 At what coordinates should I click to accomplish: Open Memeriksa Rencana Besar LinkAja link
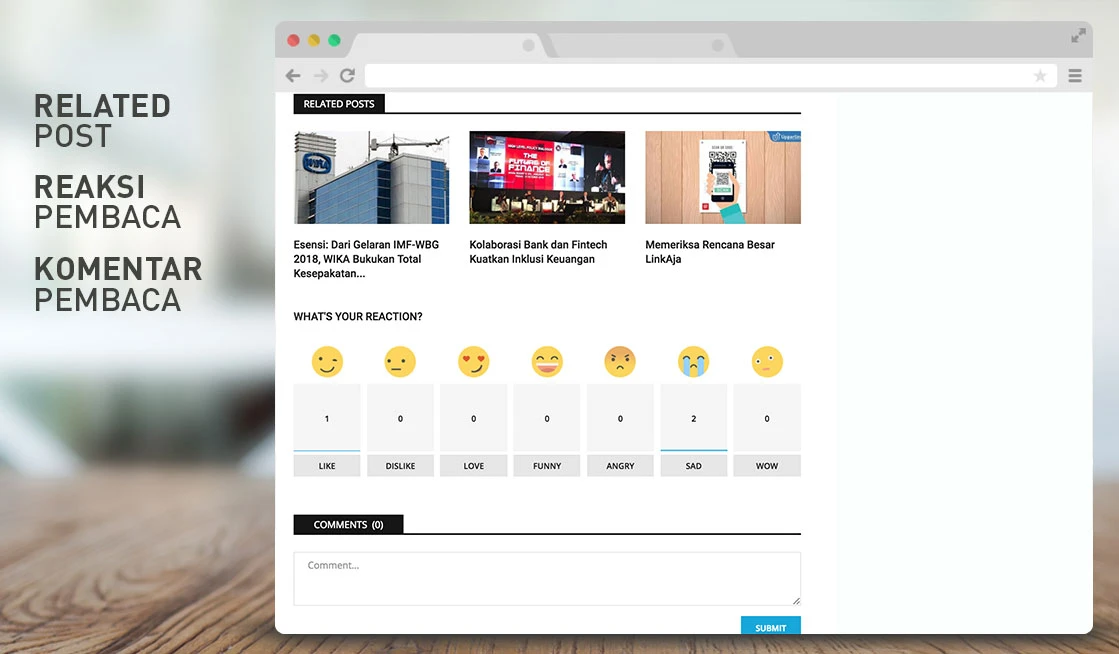click(710, 251)
